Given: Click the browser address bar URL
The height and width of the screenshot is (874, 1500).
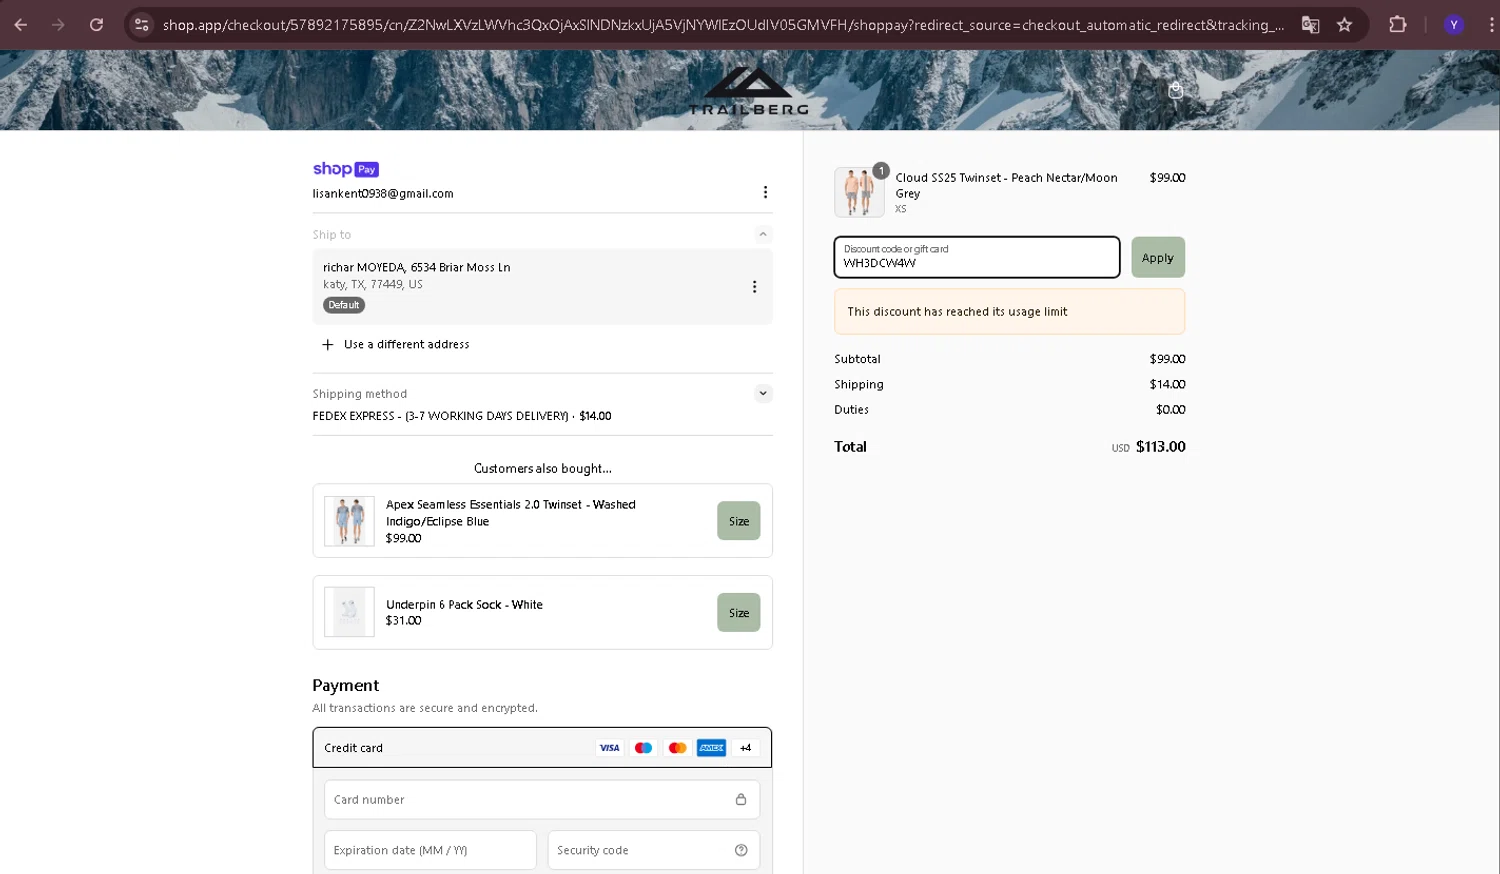Looking at the screenshot, I should click(x=723, y=25).
